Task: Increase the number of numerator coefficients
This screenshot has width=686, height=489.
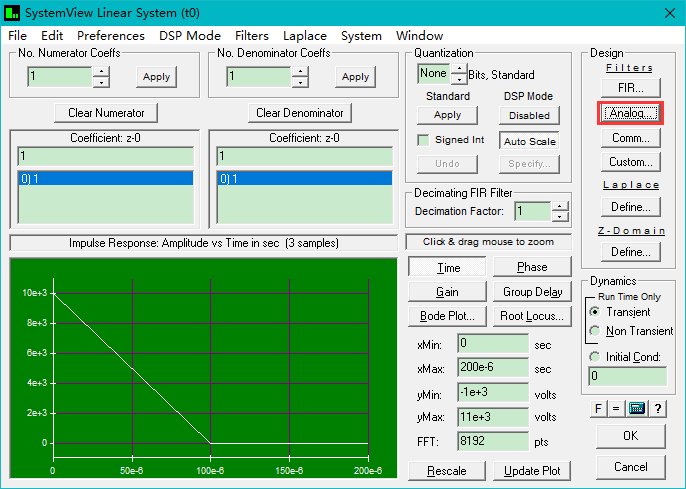Action: [x=101, y=71]
